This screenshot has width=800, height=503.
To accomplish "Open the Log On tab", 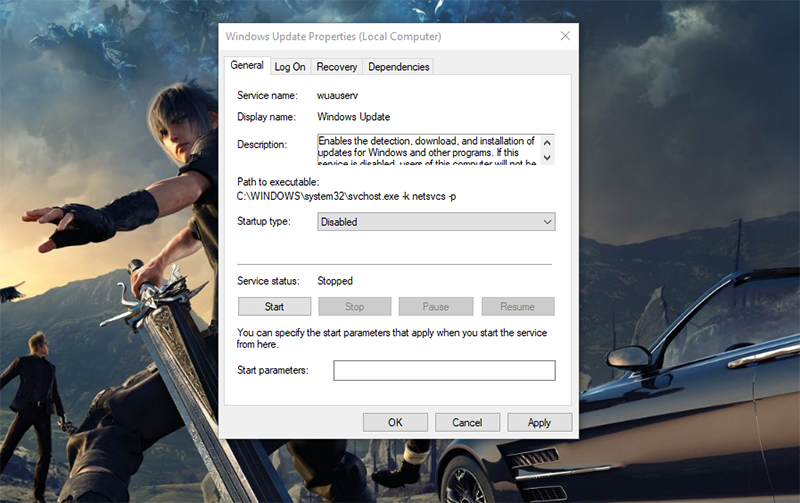I will [290, 67].
